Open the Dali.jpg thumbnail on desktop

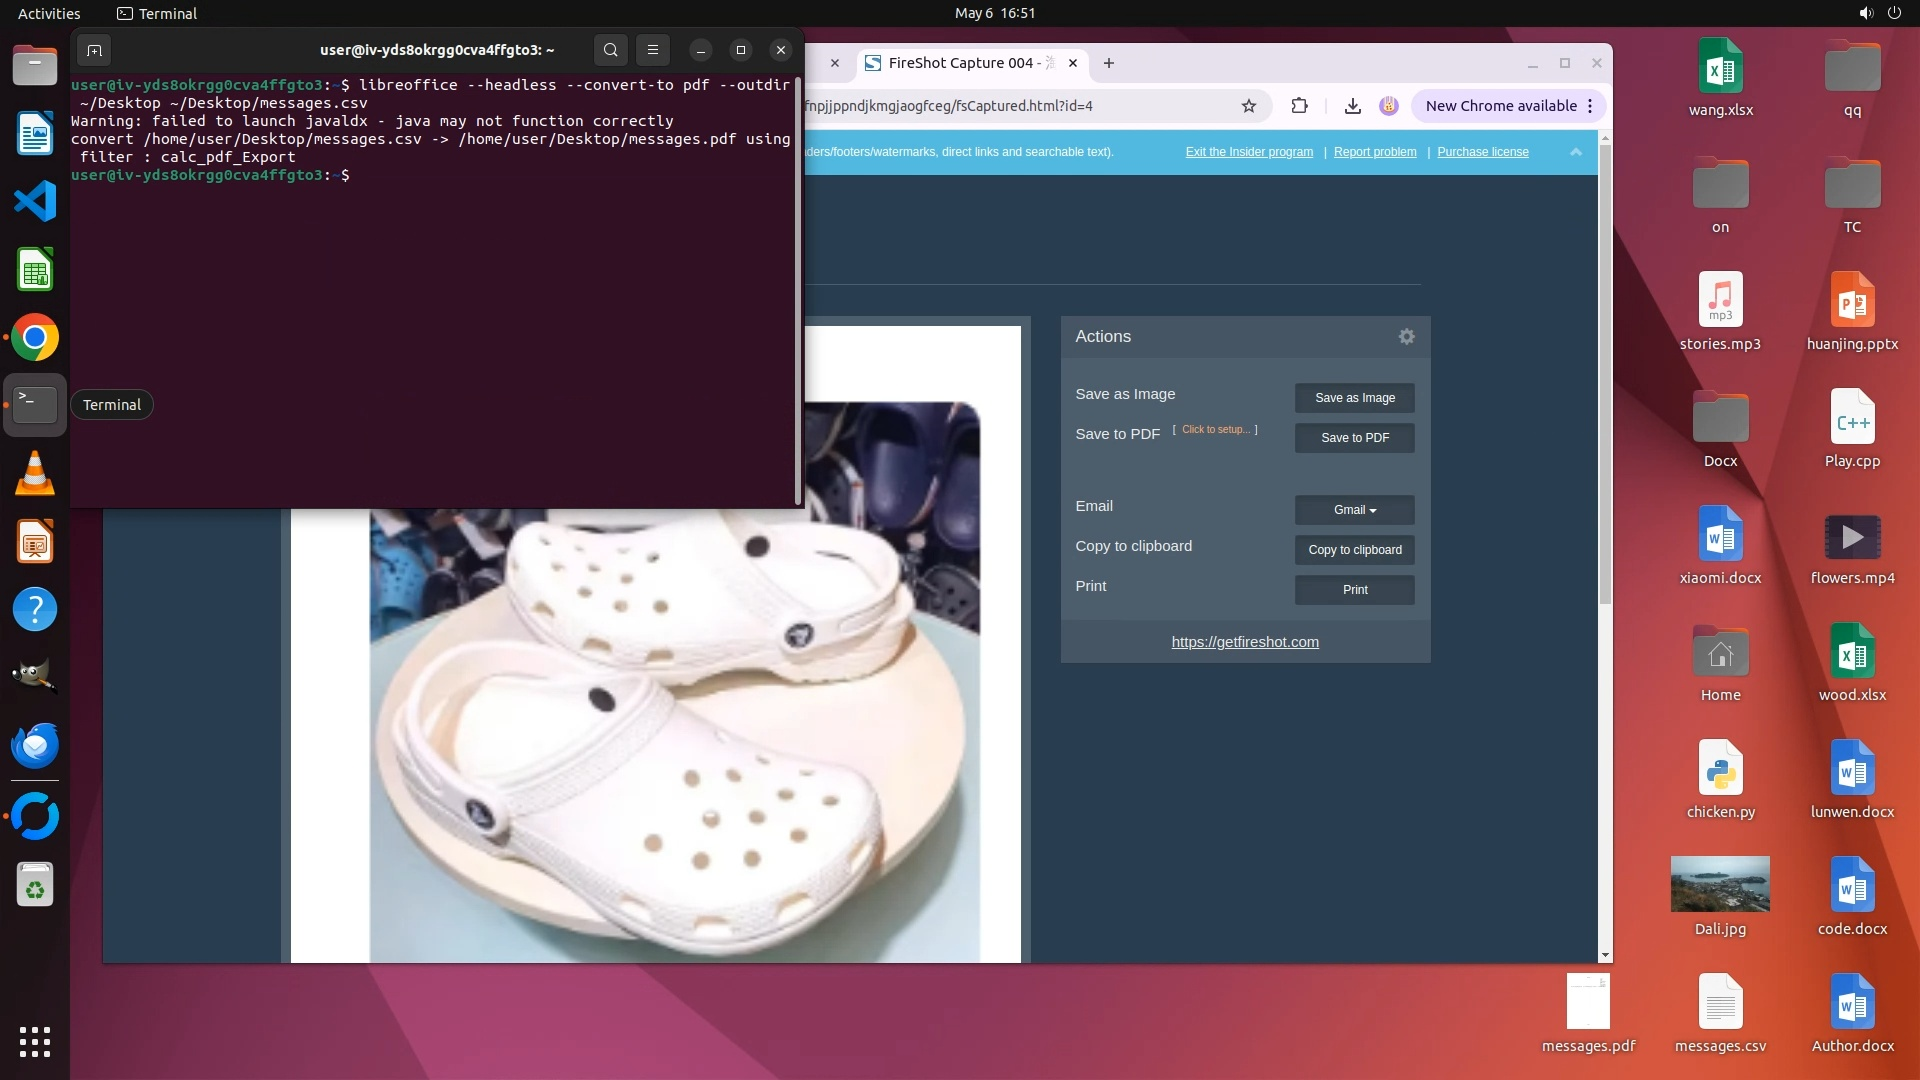click(x=1720, y=884)
